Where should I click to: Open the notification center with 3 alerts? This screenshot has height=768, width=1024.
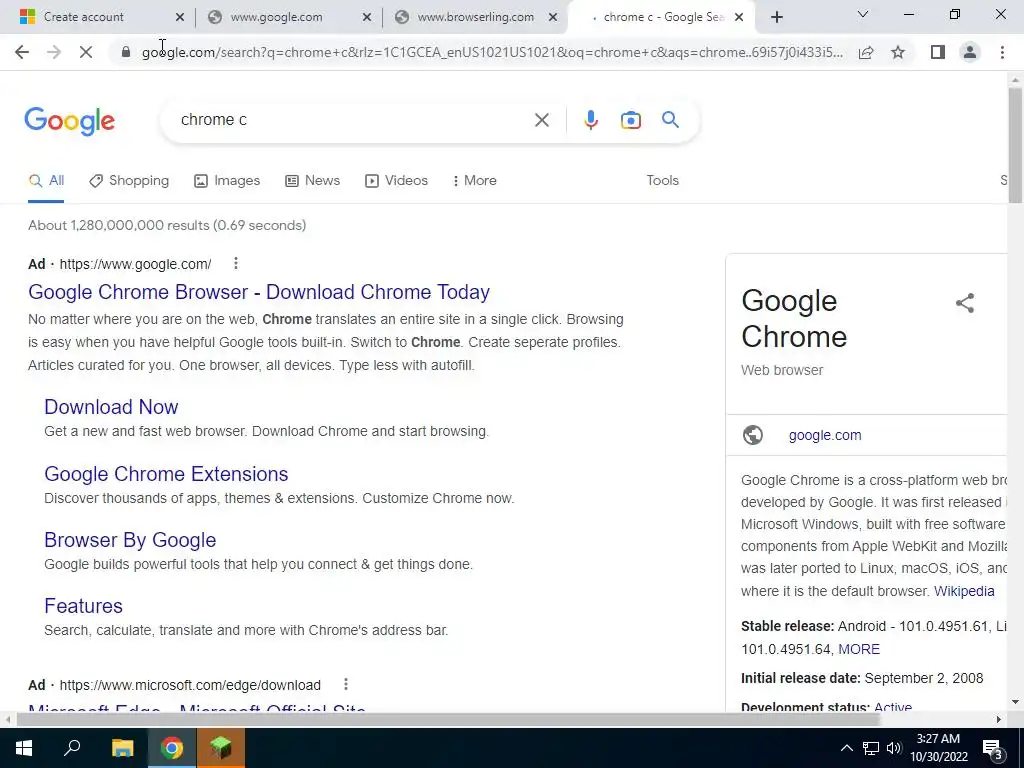point(992,749)
